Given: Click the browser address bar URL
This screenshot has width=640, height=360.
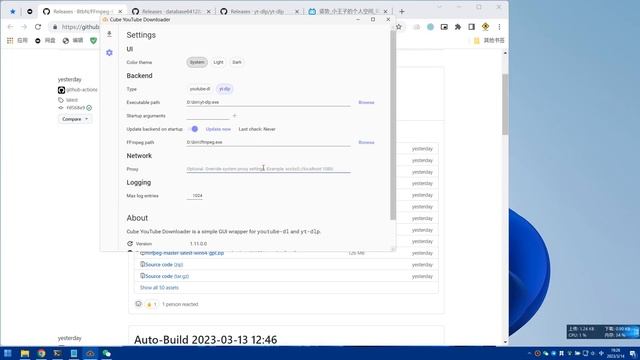Looking at the screenshot, I should (x=80, y=27).
